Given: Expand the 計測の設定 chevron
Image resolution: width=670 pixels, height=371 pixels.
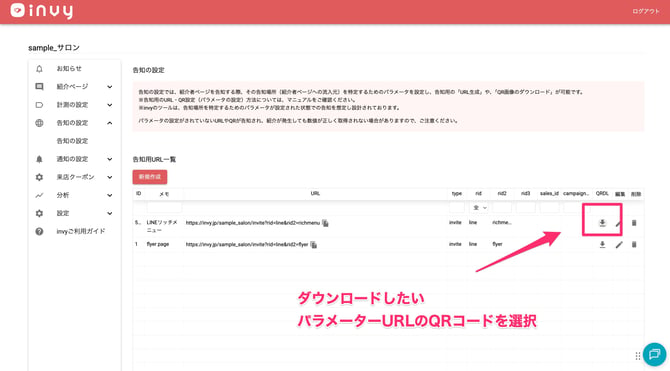Looking at the screenshot, I should coord(110,105).
